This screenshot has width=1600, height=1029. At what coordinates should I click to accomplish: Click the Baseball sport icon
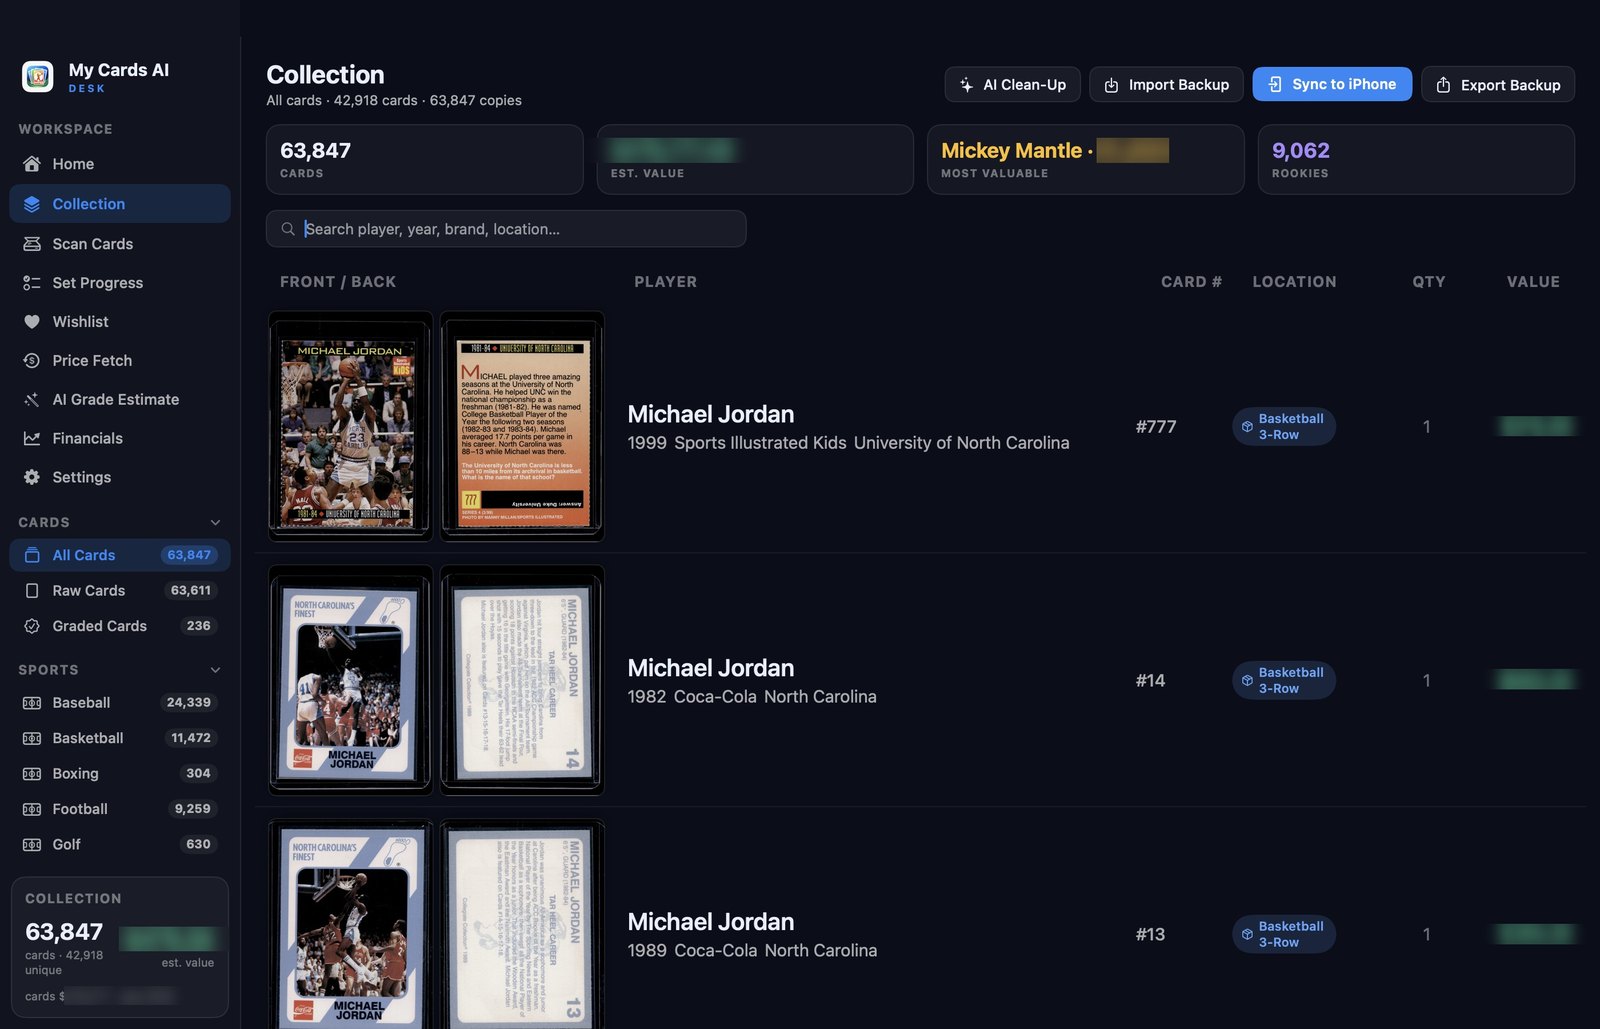coord(32,703)
